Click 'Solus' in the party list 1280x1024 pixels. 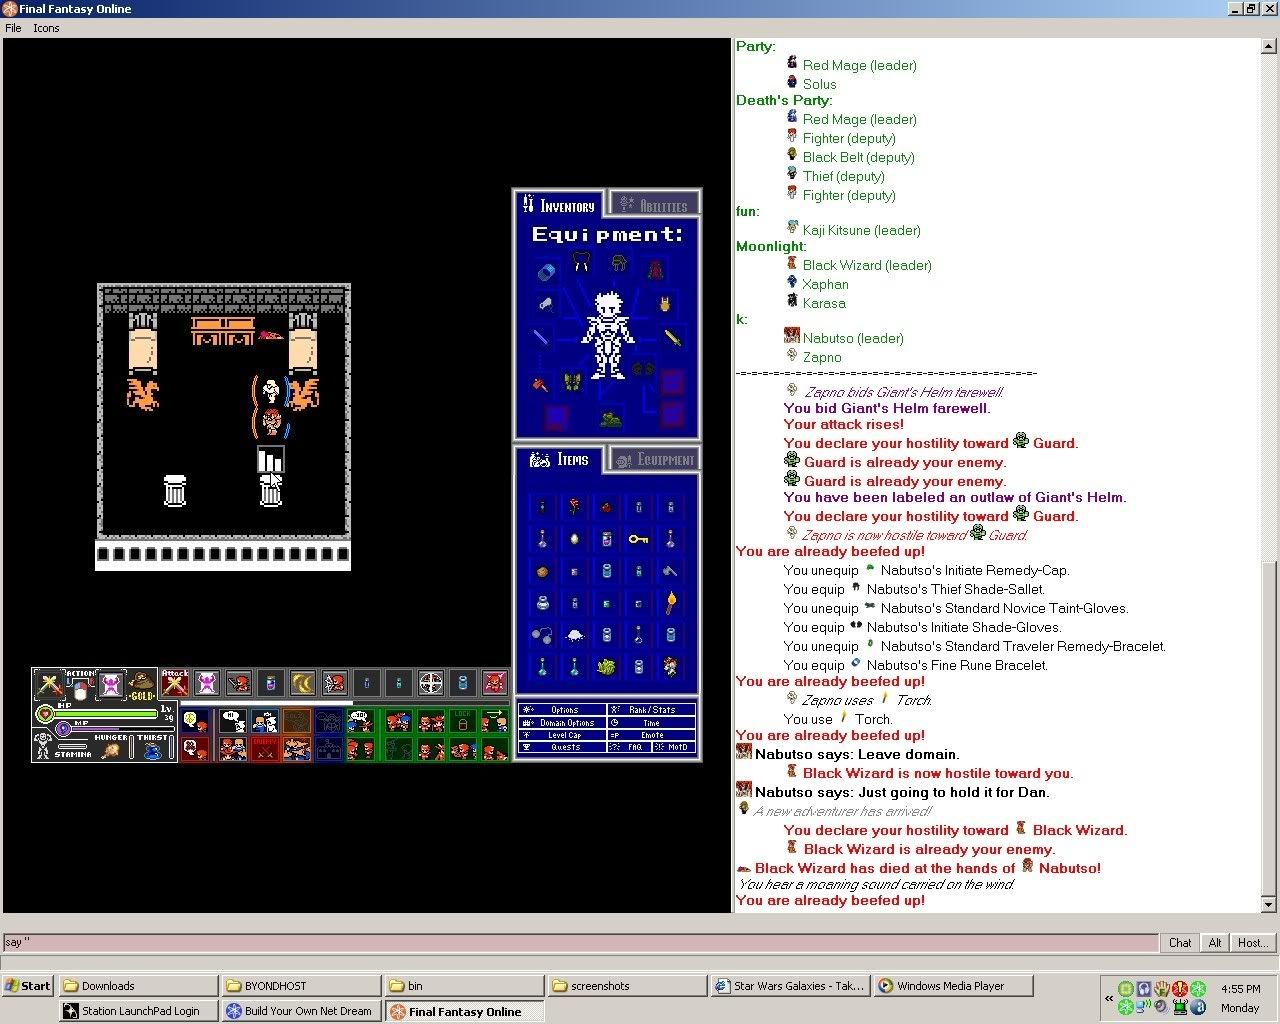point(819,84)
